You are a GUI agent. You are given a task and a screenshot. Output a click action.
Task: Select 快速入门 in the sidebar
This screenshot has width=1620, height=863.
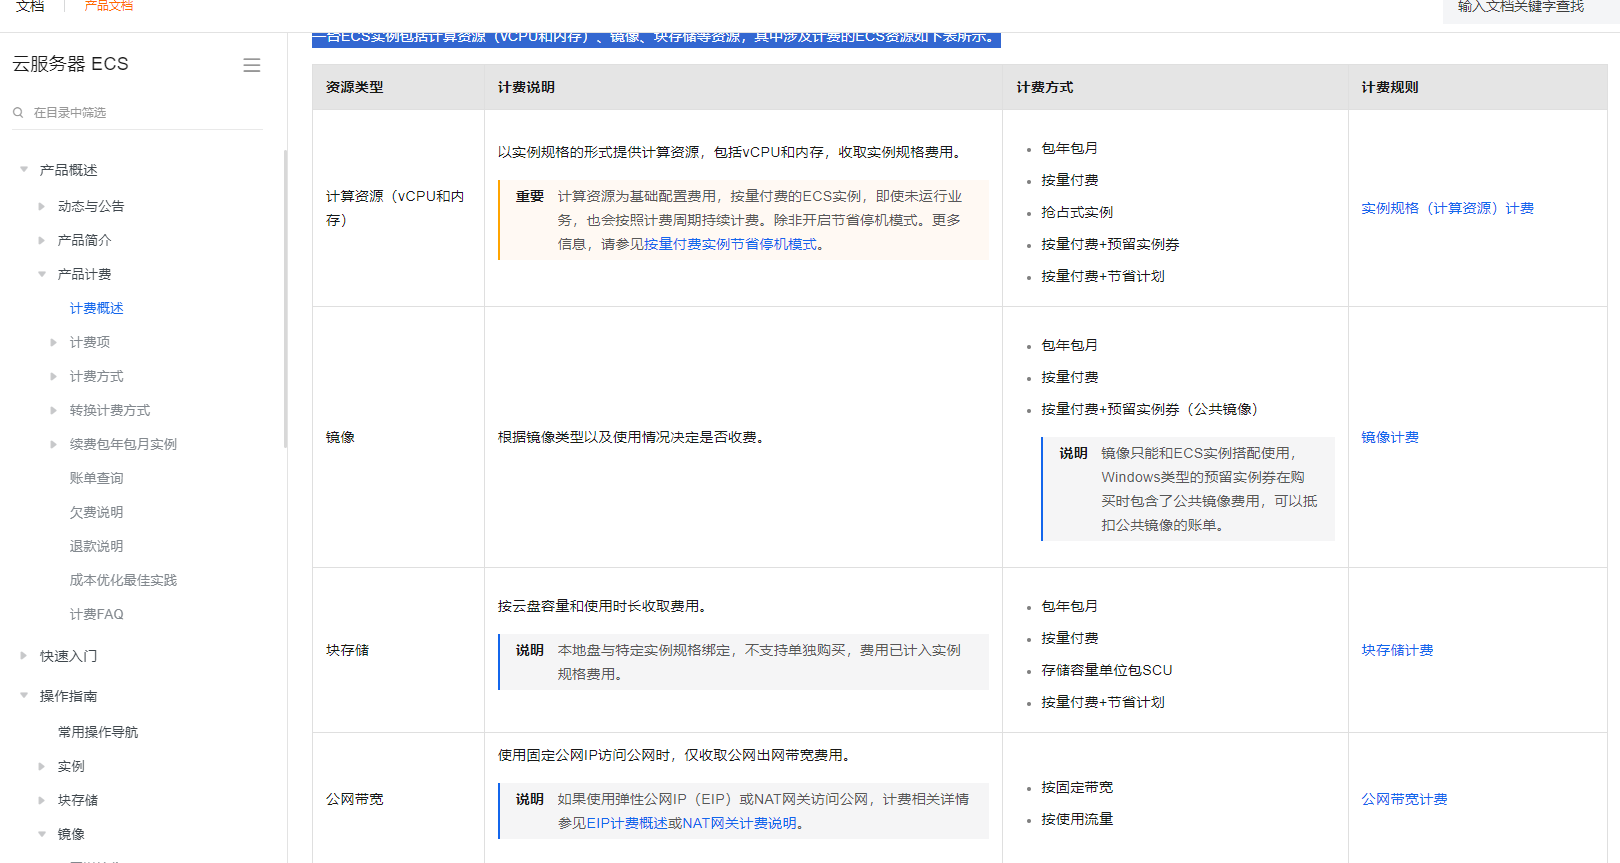(68, 656)
